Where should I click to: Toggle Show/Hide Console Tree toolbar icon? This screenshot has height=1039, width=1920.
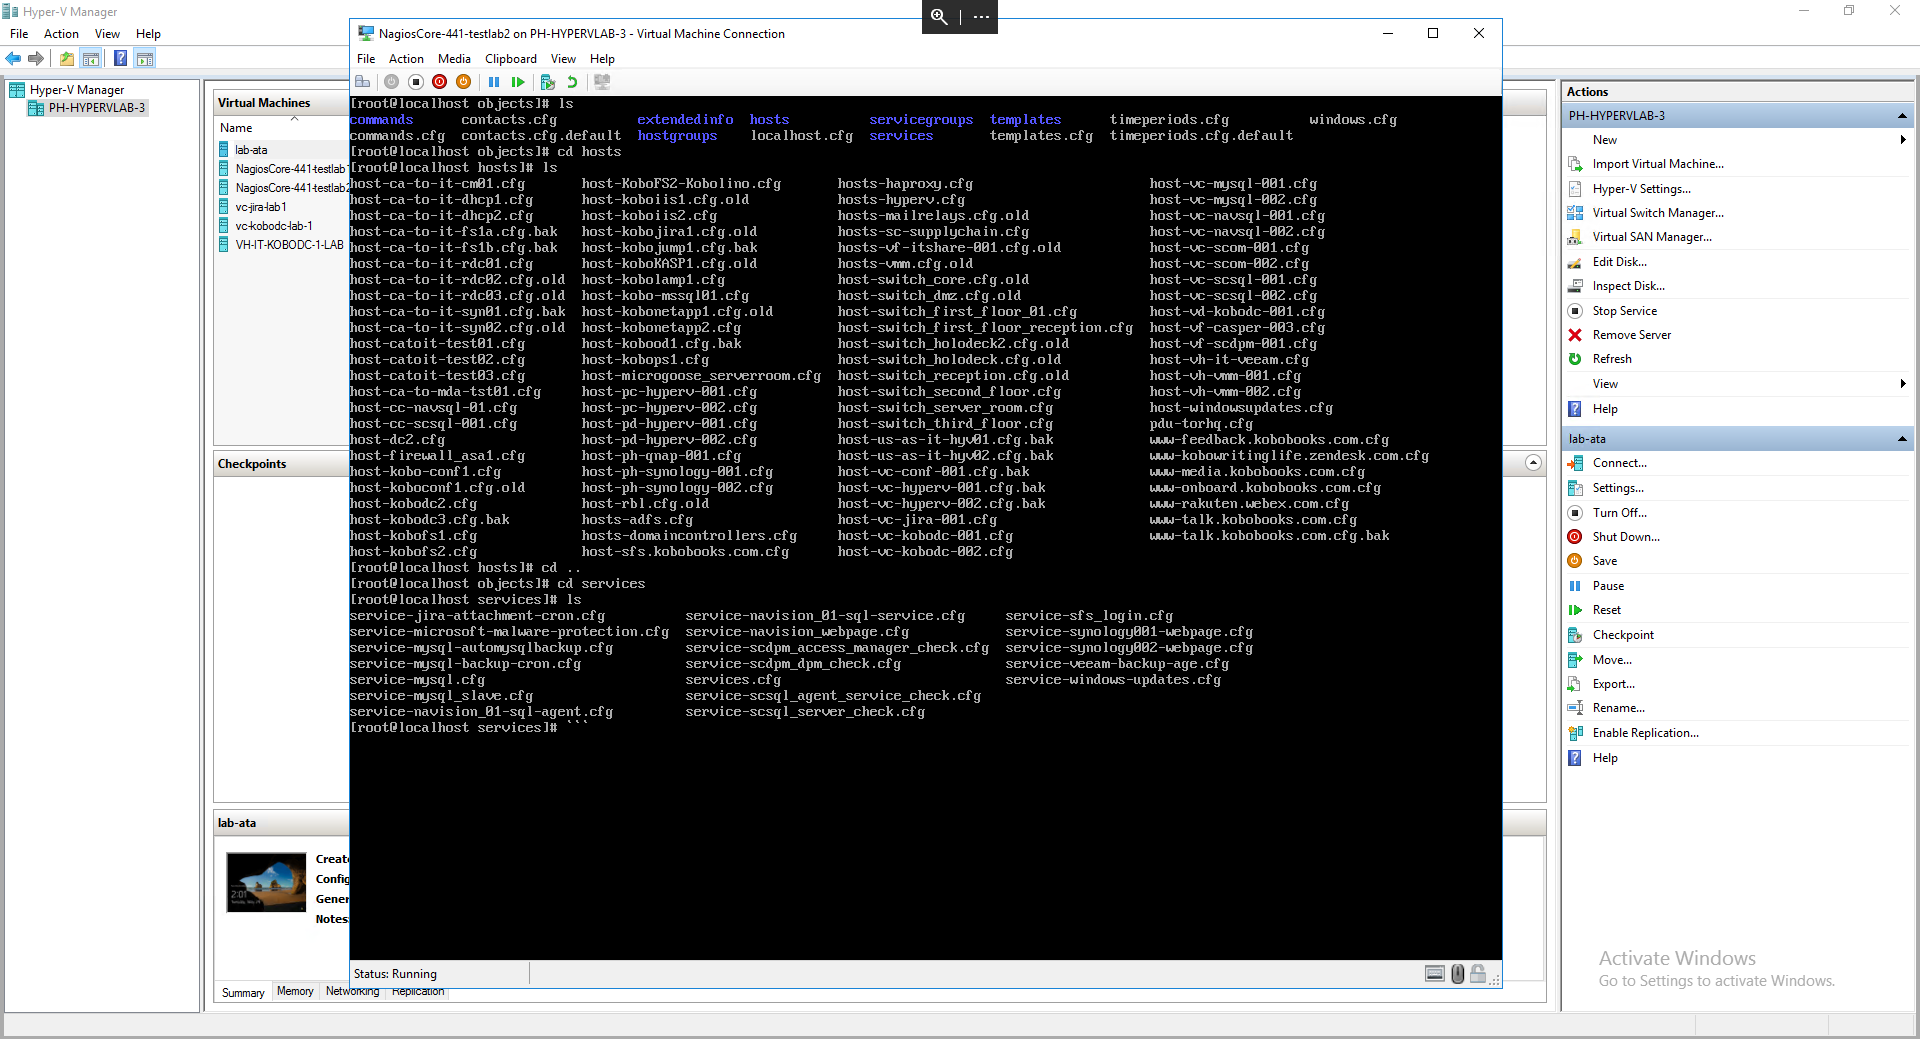(x=91, y=59)
